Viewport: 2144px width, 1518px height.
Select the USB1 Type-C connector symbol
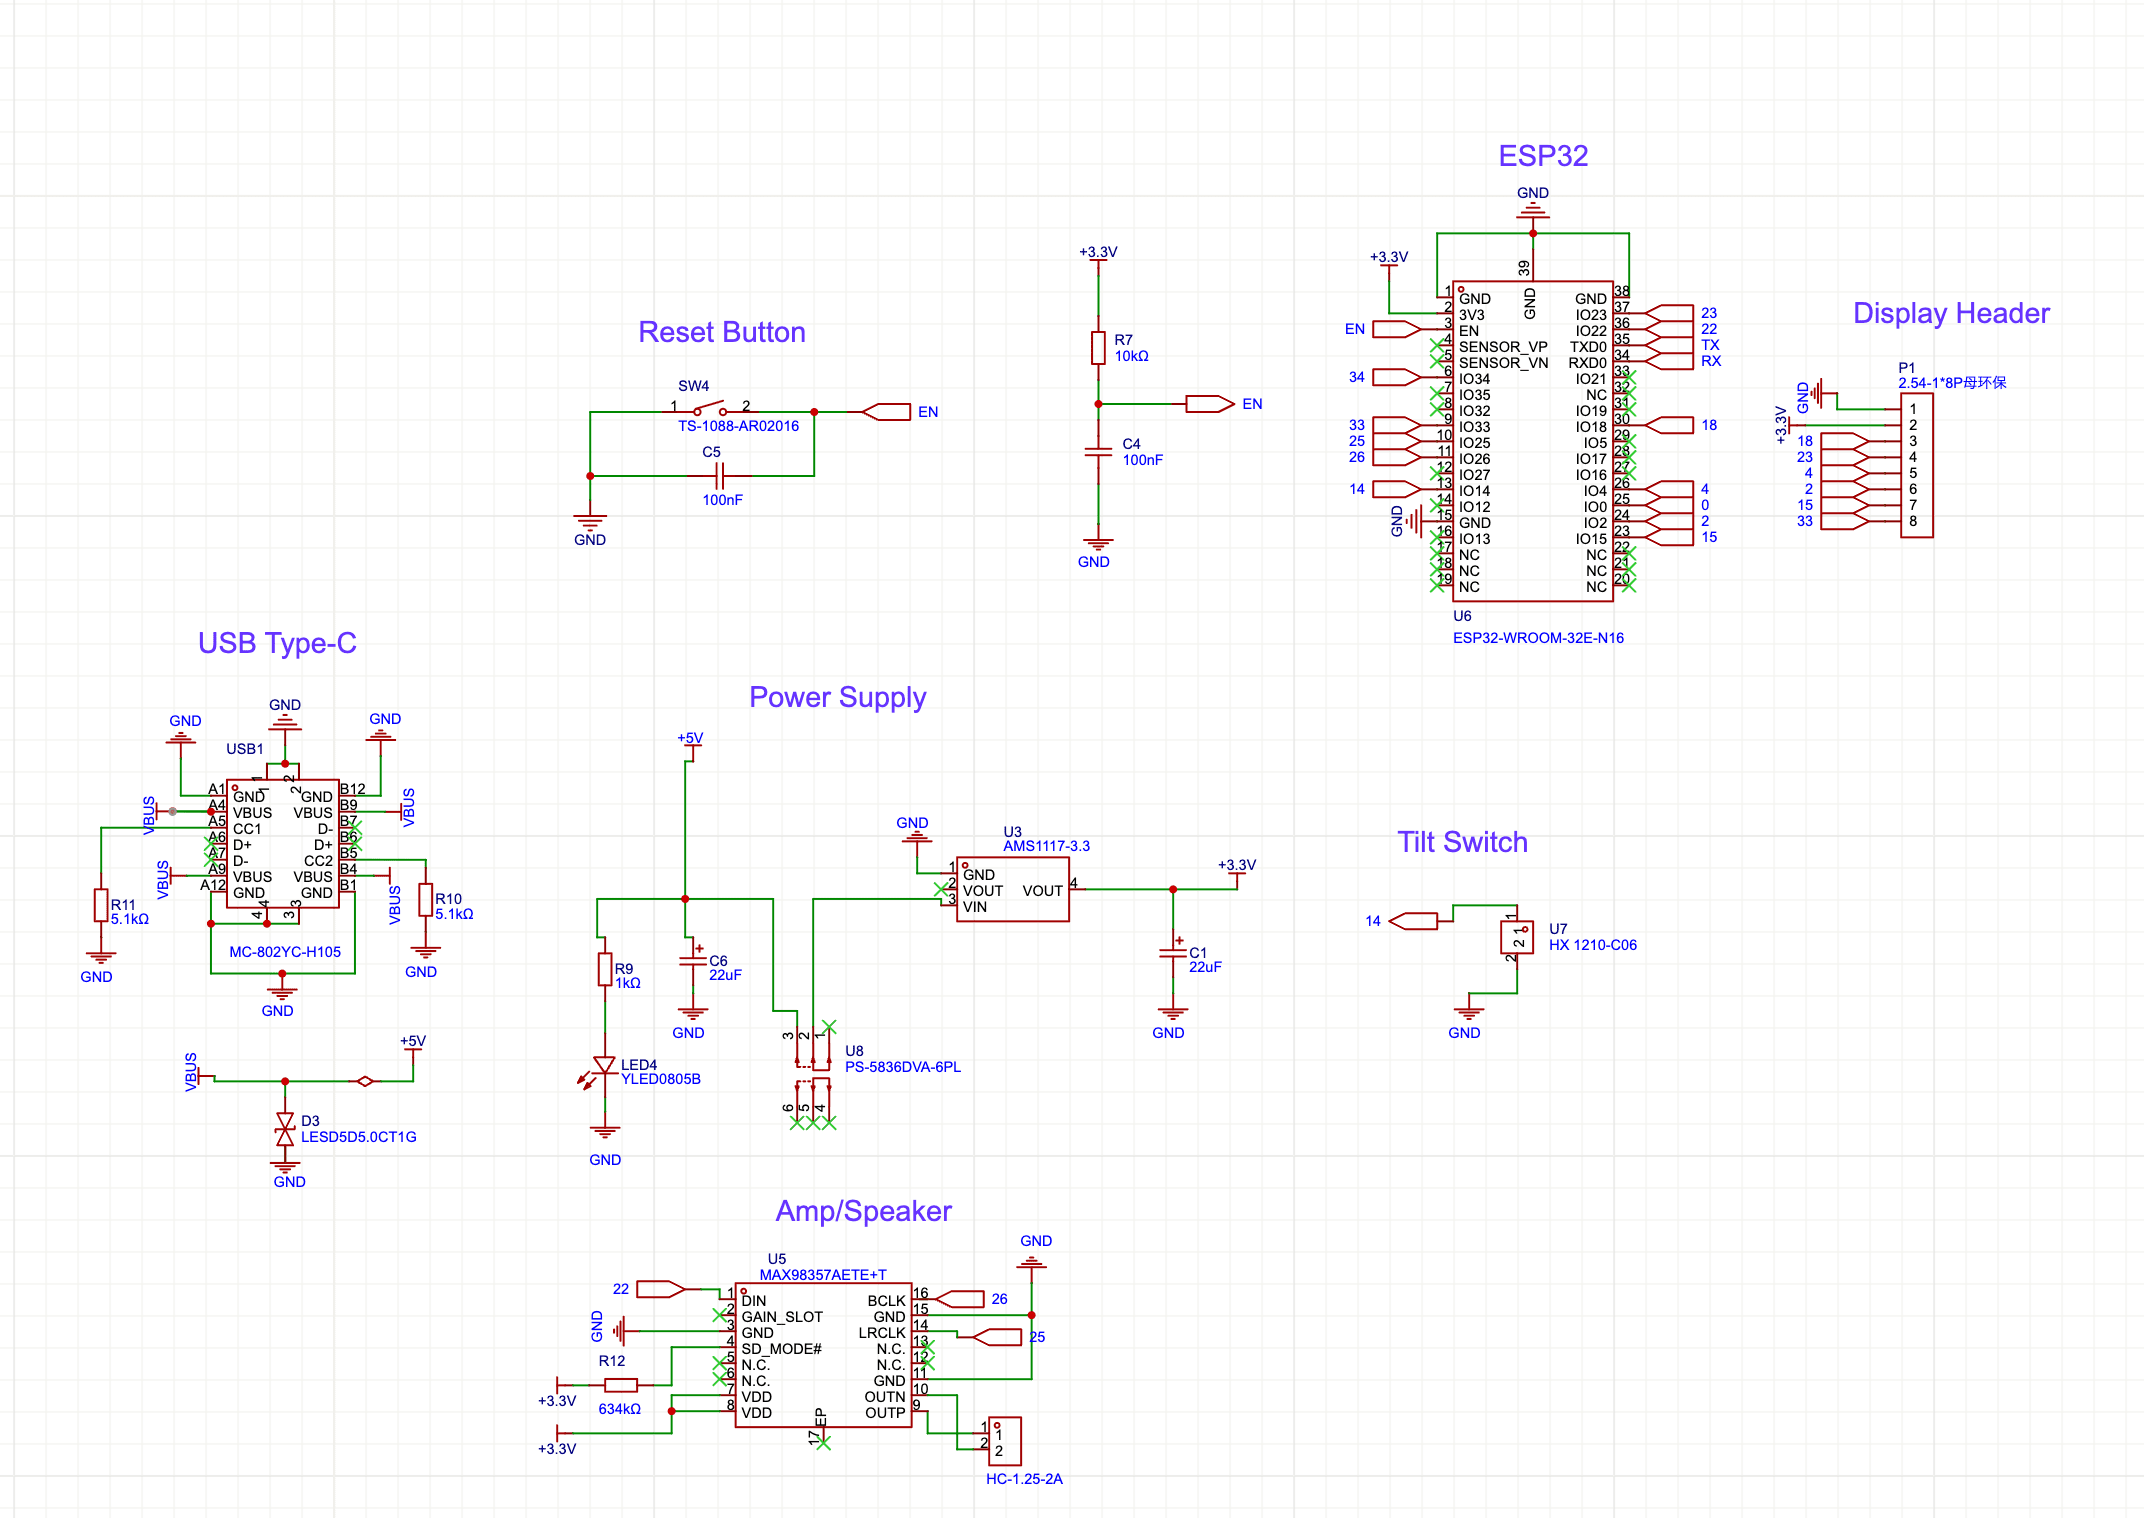tap(283, 843)
